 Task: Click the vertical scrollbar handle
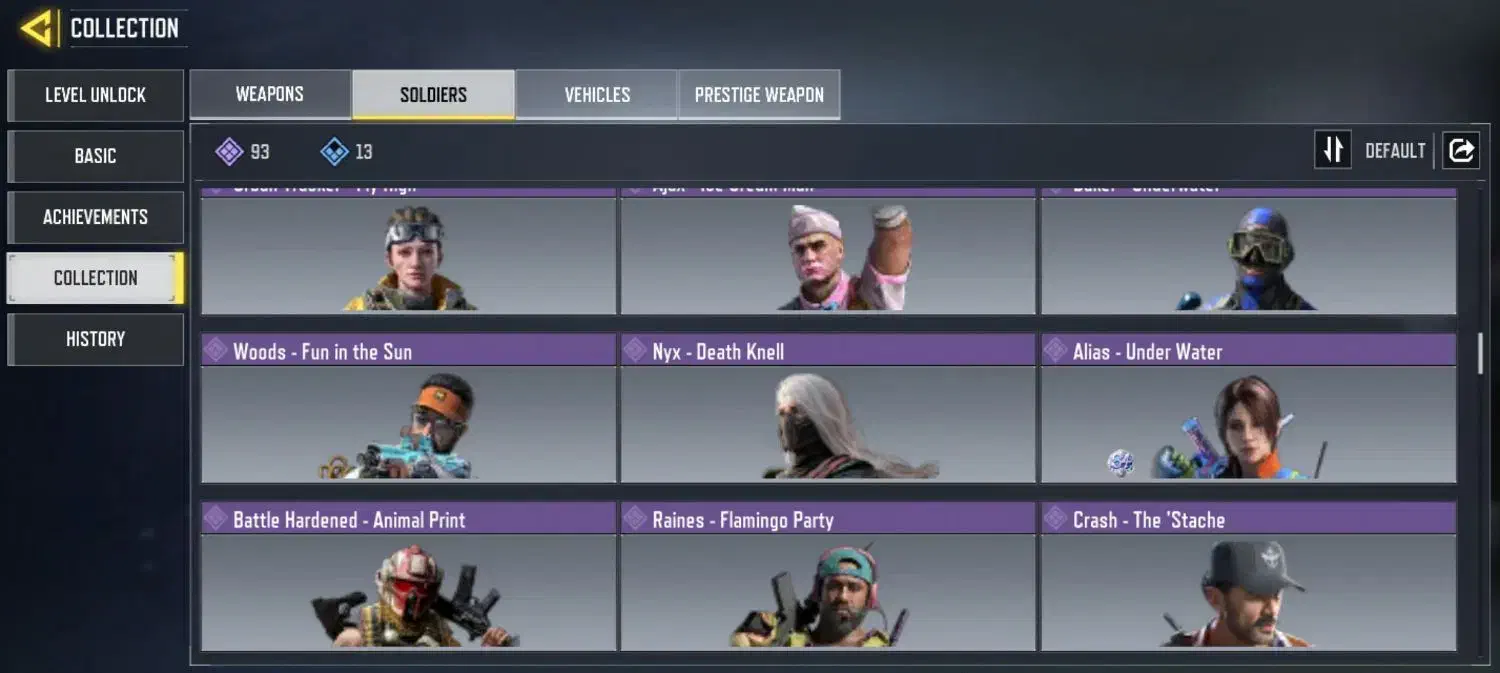pos(1482,353)
